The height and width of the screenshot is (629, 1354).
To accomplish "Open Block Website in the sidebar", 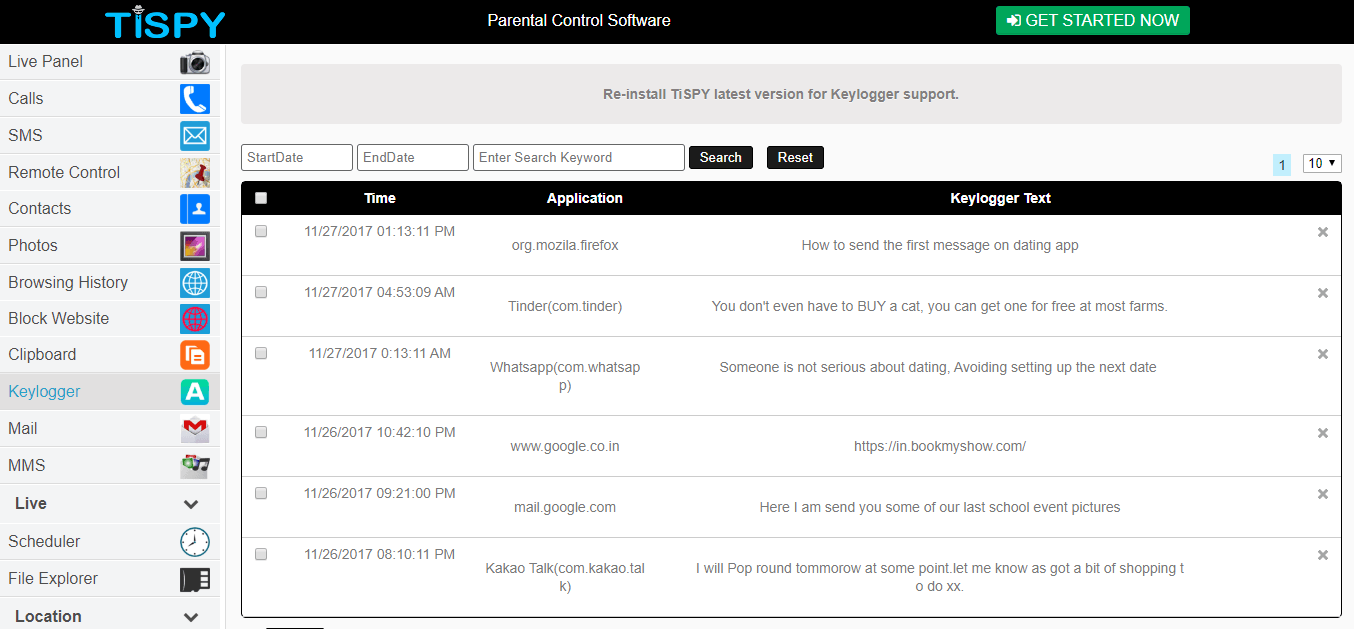I will click(110, 319).
